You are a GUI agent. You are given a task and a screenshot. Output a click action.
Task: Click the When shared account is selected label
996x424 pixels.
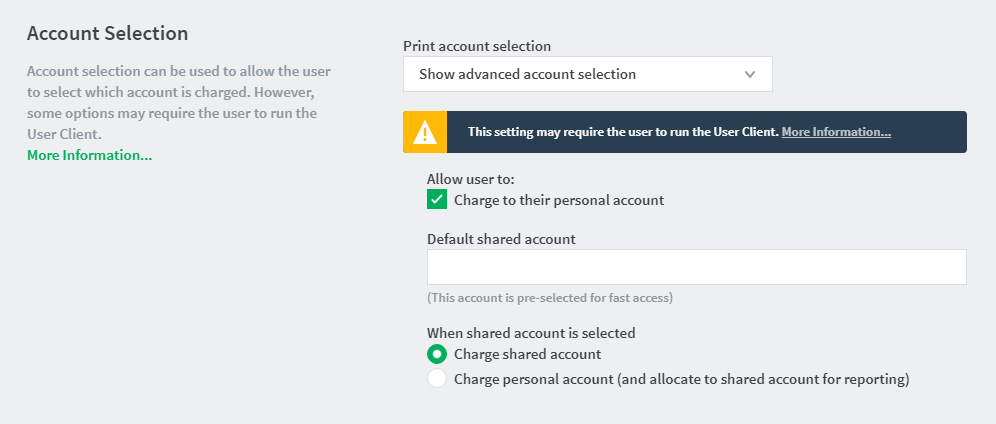pos(531,333)
